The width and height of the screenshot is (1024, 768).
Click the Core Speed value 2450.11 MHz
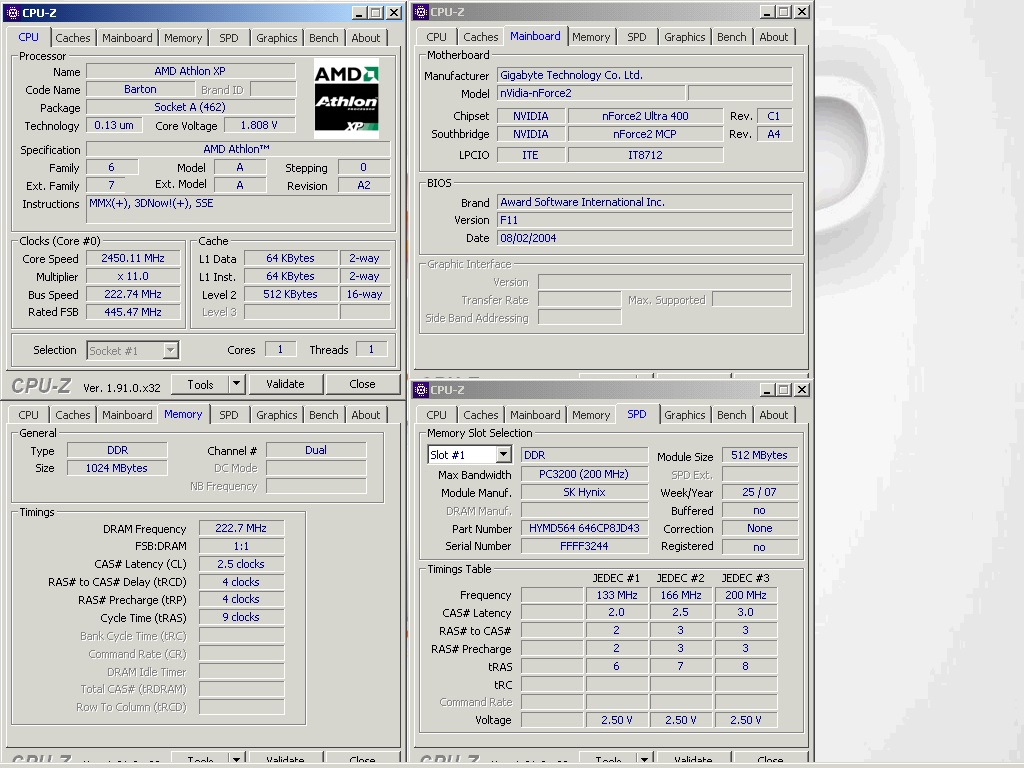tap(133, 259)
